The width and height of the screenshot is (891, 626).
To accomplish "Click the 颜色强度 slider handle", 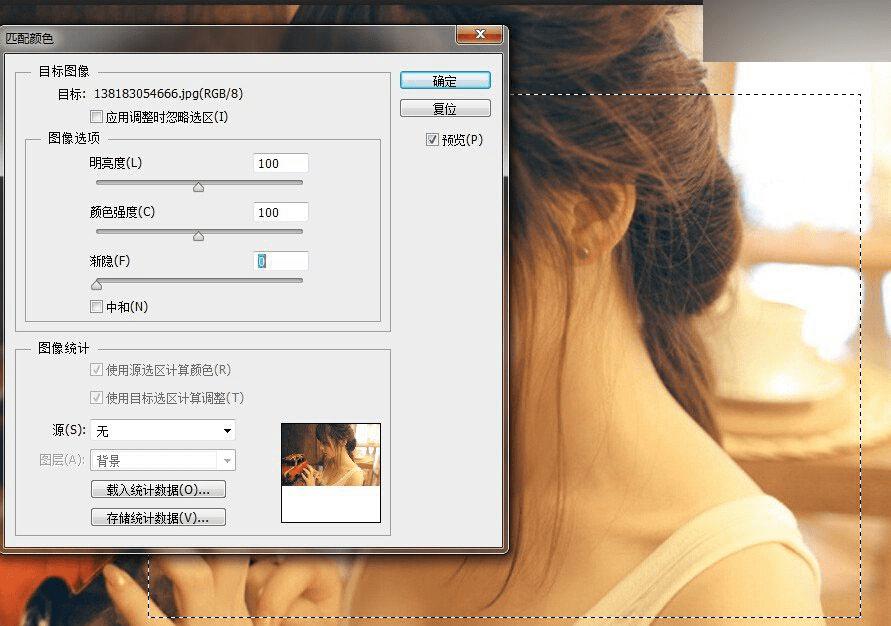I will click(198, 236).
